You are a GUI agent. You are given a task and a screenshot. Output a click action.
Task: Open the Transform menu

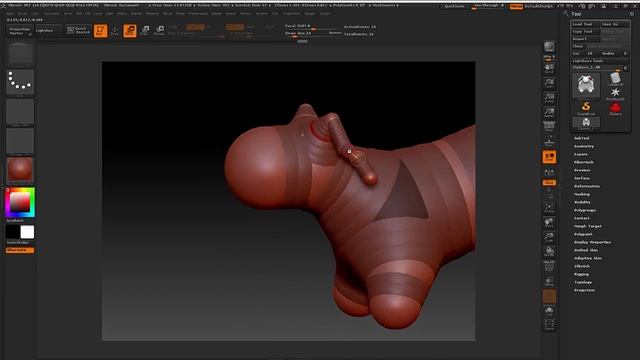tap(291, 13)
